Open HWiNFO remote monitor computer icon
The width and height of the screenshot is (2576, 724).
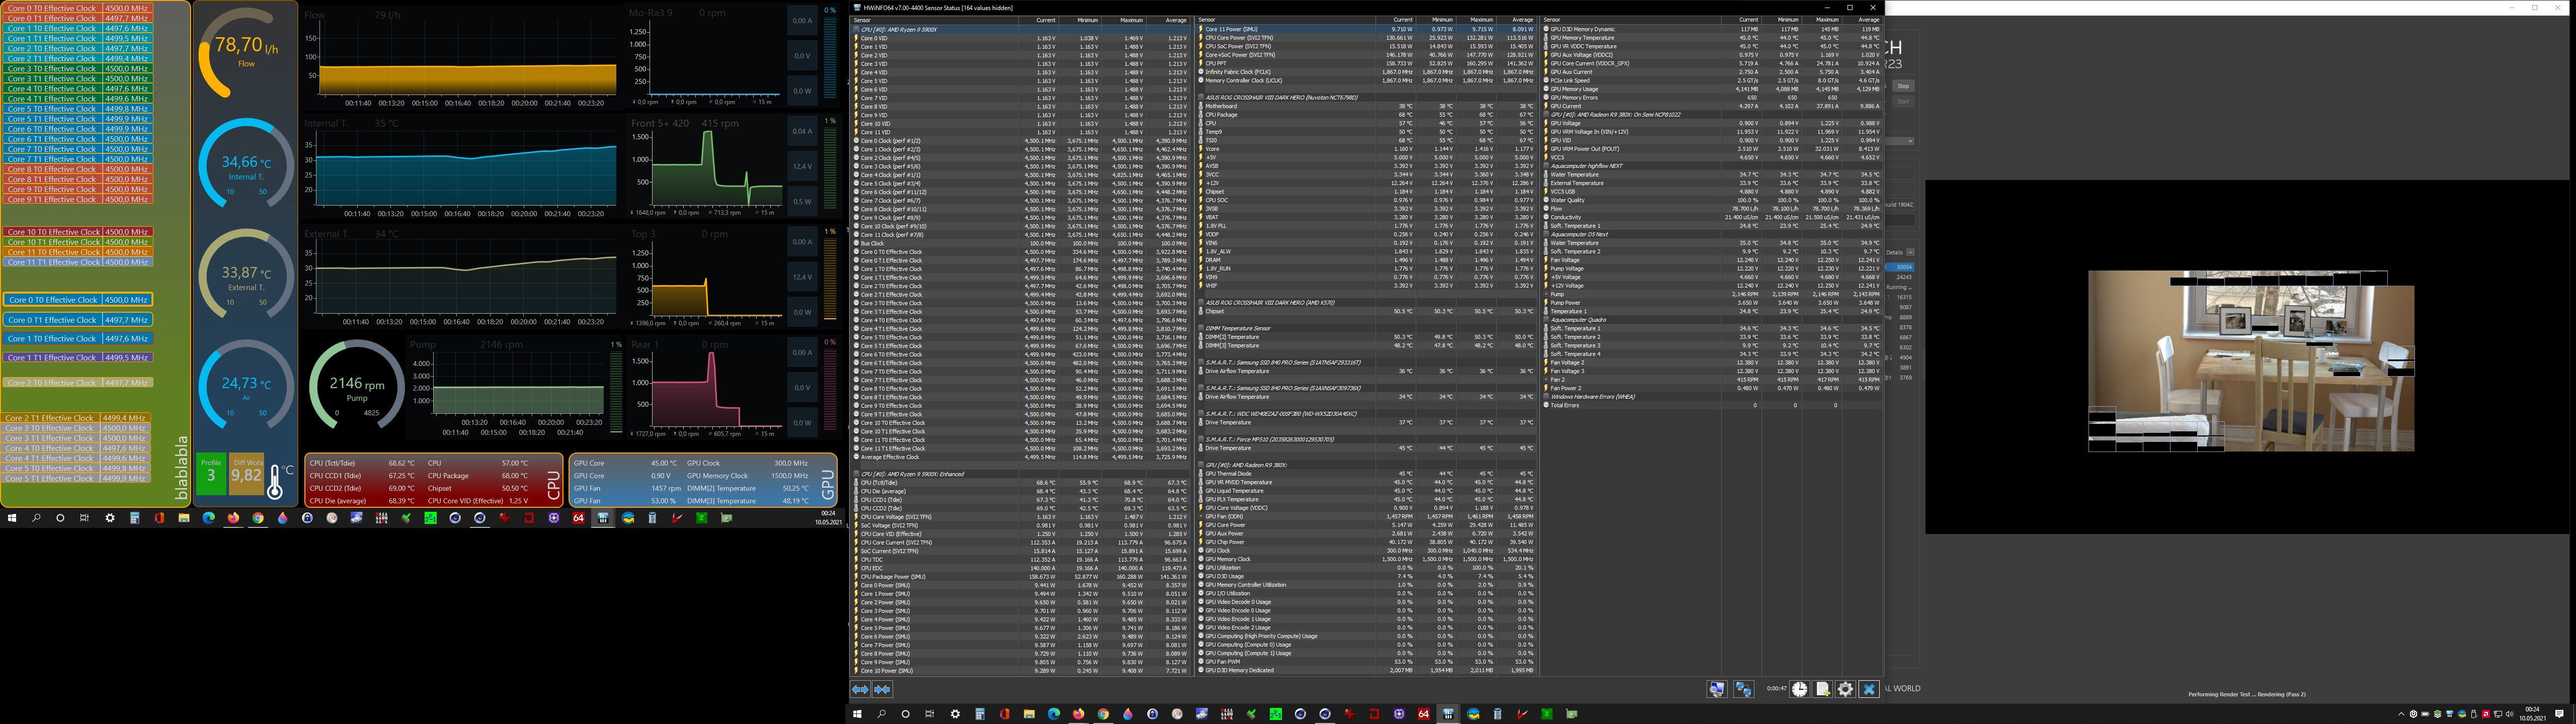tap(1716, 689)
